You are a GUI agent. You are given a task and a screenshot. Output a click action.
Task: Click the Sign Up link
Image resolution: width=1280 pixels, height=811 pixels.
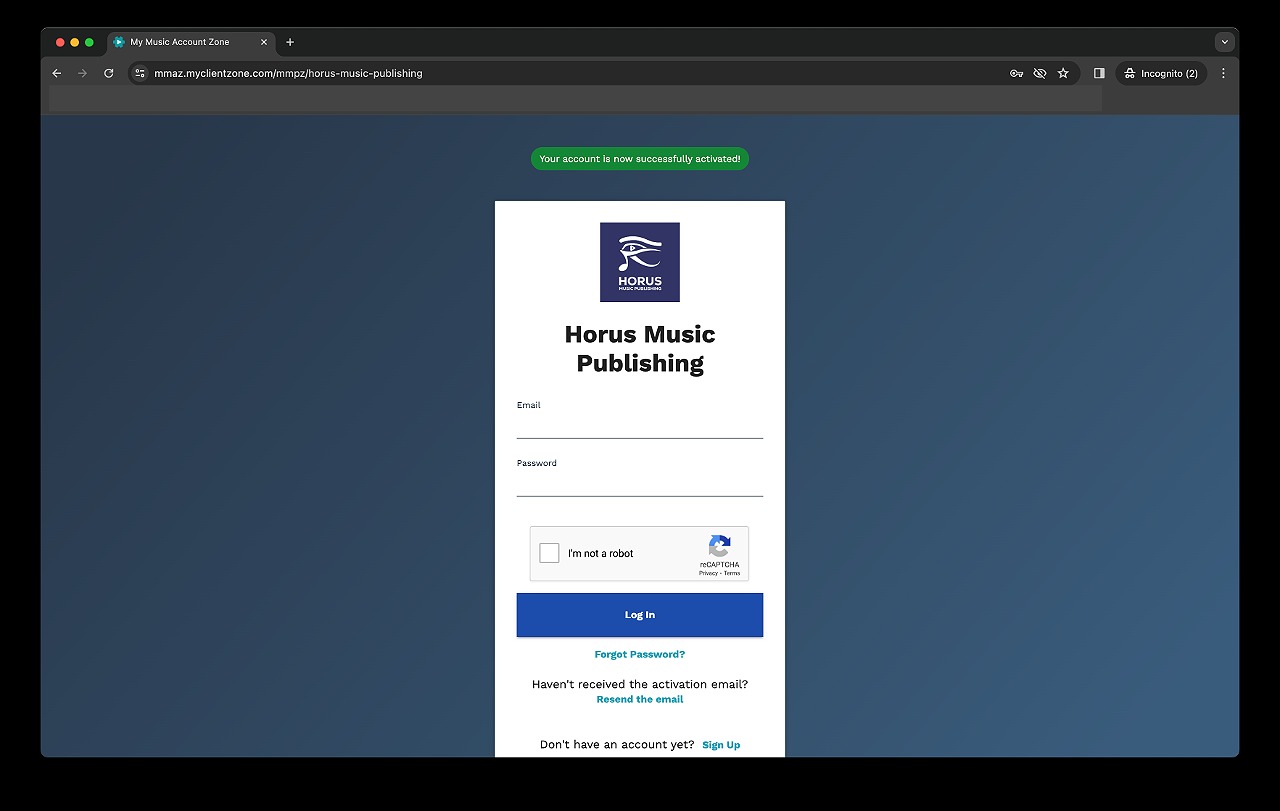point(721,745)
